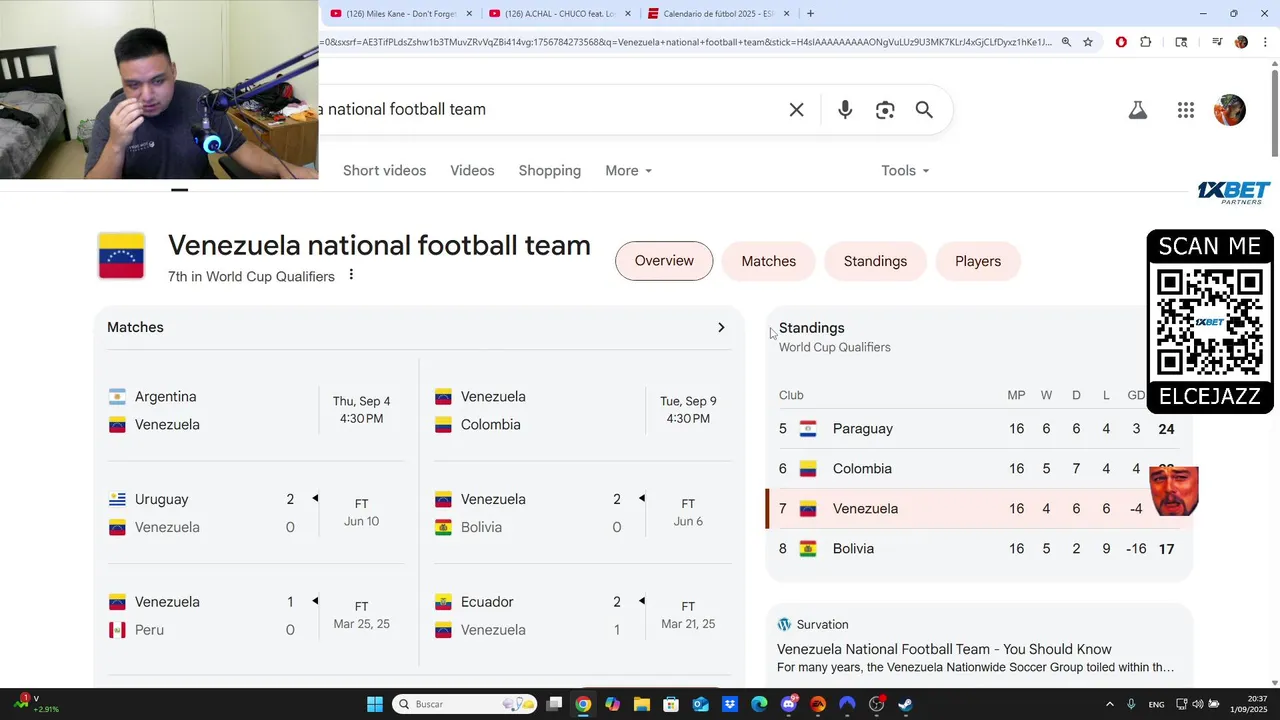
Task: Select the Players chip
Action: click(978, 261)
